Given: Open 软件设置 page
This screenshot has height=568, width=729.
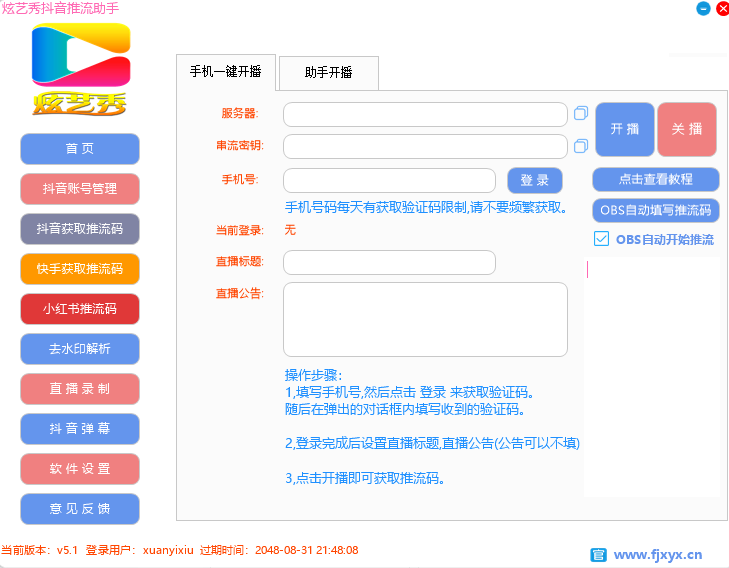Looking at the screenshot, I should pyautogui.click(x=80, y=469).
